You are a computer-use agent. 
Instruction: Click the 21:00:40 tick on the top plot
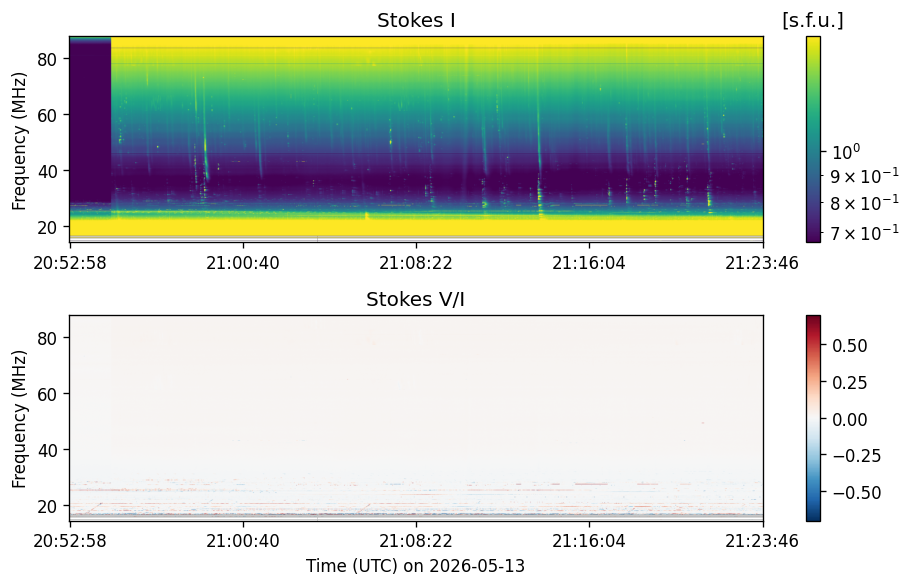243,263
